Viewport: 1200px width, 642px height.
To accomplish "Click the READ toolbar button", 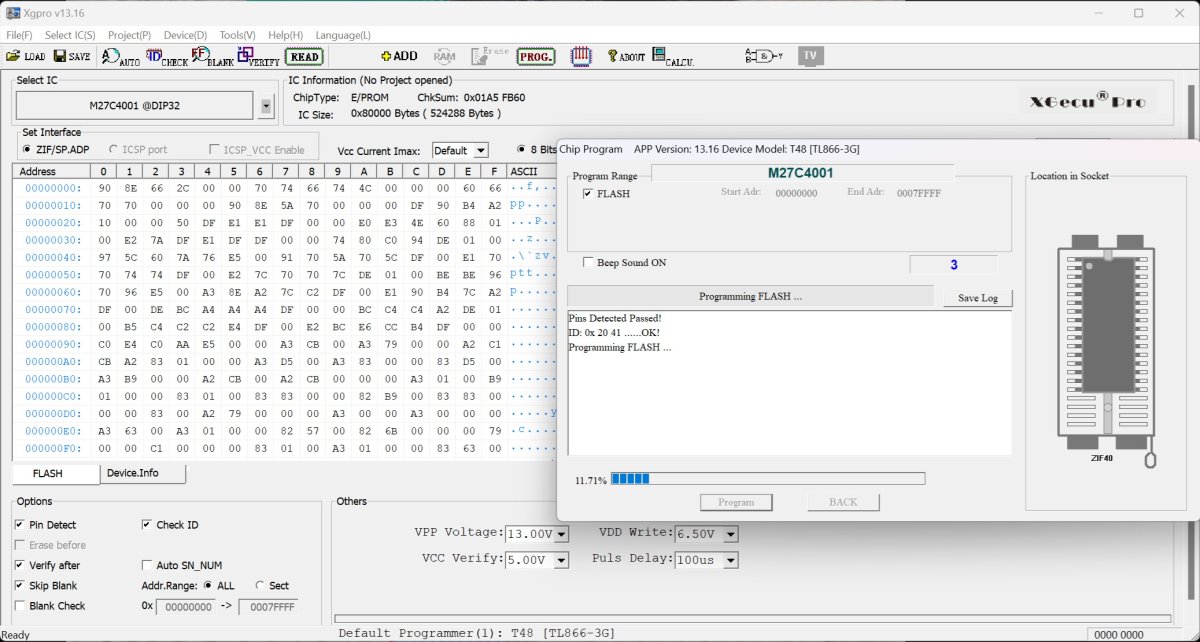I will pyautogui.click(x=305, y=57).
